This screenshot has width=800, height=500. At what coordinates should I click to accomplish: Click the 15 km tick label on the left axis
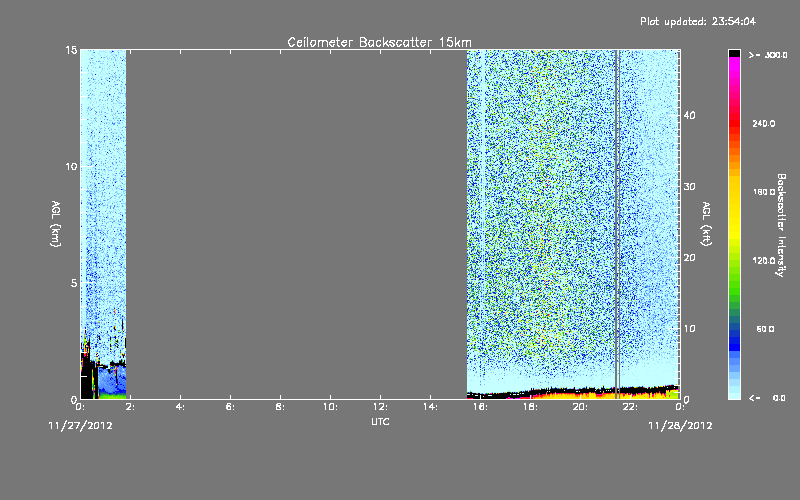71,50
